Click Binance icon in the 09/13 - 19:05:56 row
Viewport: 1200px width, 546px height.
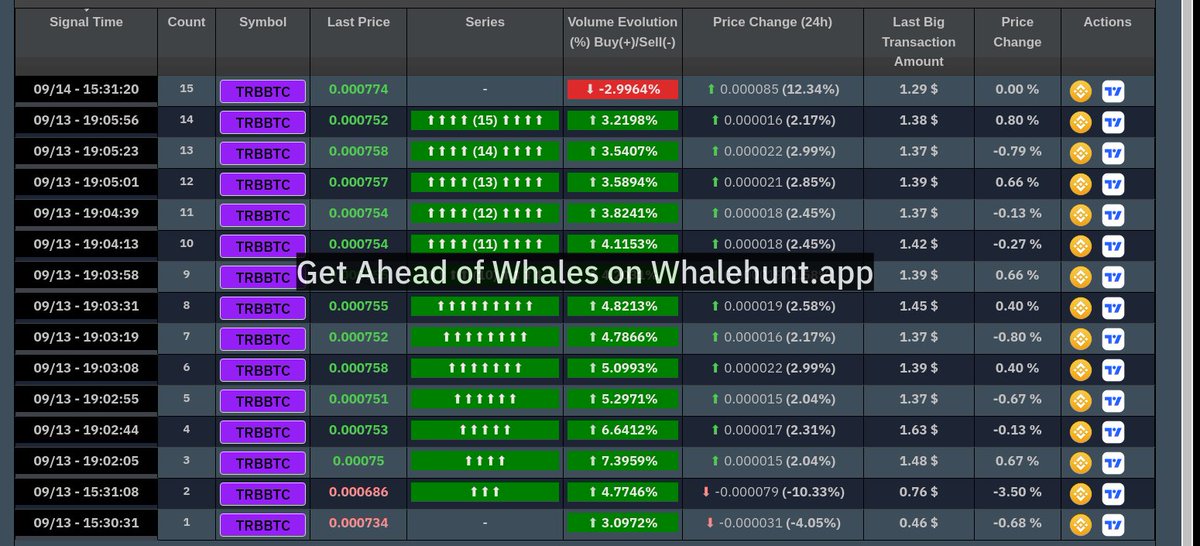tap(1080, 122)
